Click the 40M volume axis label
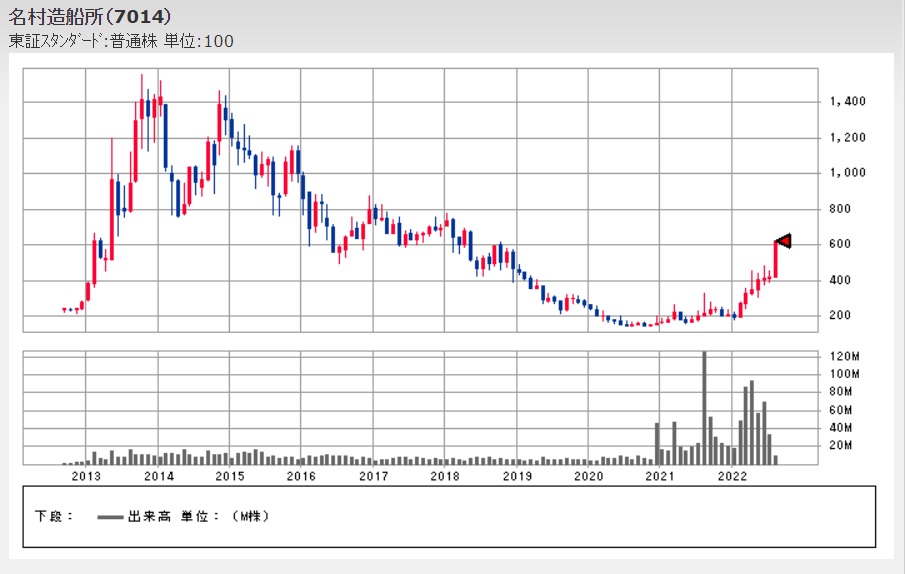The width and height of the screenshot is (905, 574). (841, 427)
